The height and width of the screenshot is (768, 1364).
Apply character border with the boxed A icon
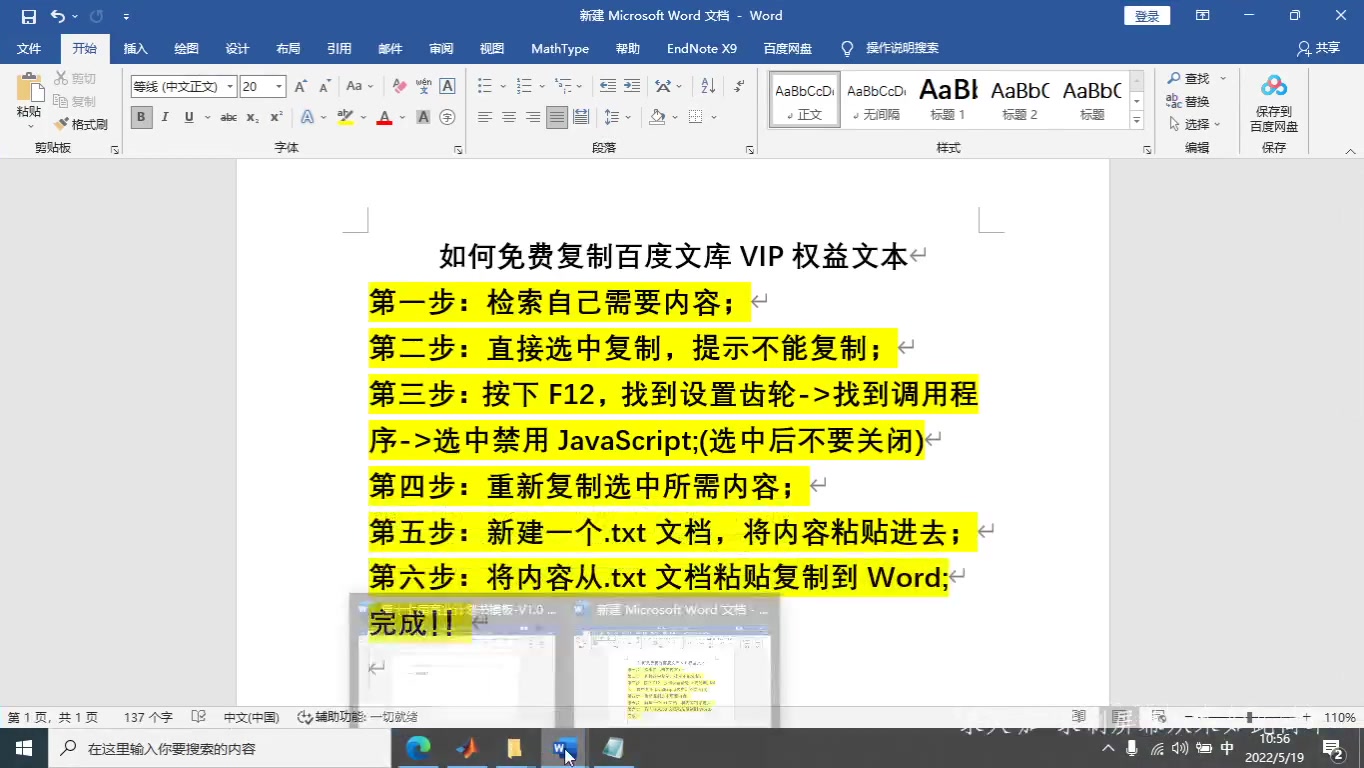click(x=447, y=87)
